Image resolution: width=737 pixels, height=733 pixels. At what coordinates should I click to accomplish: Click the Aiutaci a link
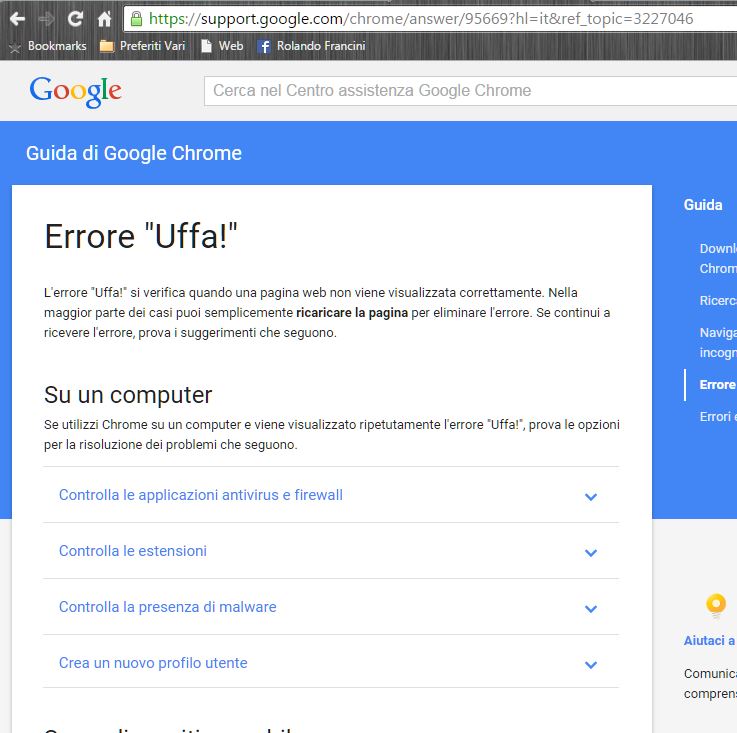pos(710,641)
